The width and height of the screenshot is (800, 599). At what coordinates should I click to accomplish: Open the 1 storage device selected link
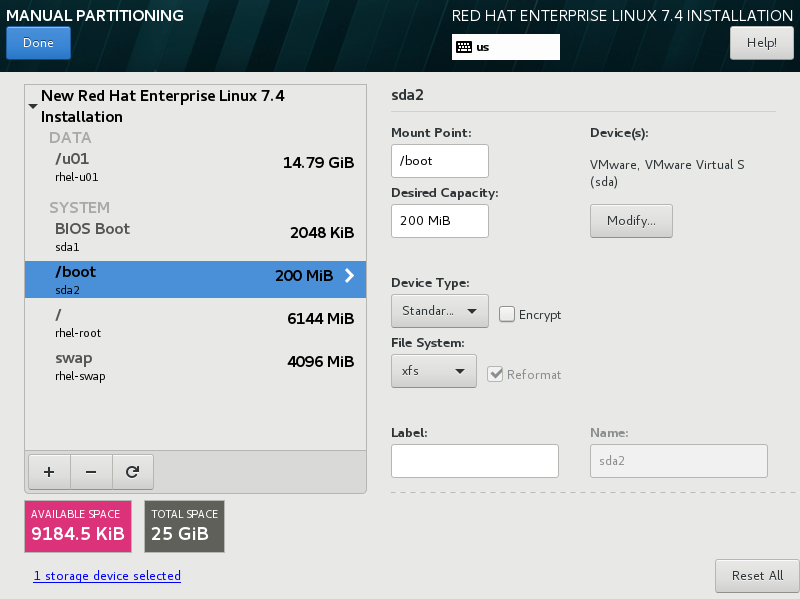point(107,576)
